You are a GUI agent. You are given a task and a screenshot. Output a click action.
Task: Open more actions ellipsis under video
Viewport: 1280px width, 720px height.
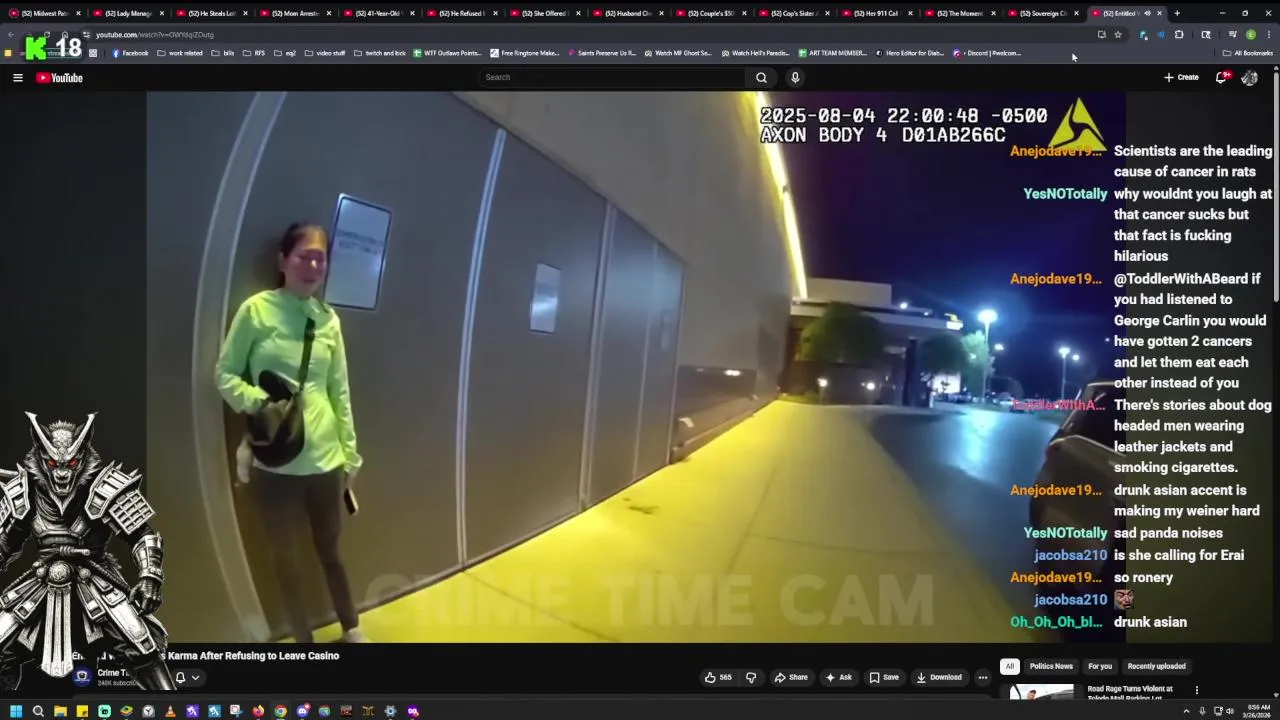pos(982,677)
